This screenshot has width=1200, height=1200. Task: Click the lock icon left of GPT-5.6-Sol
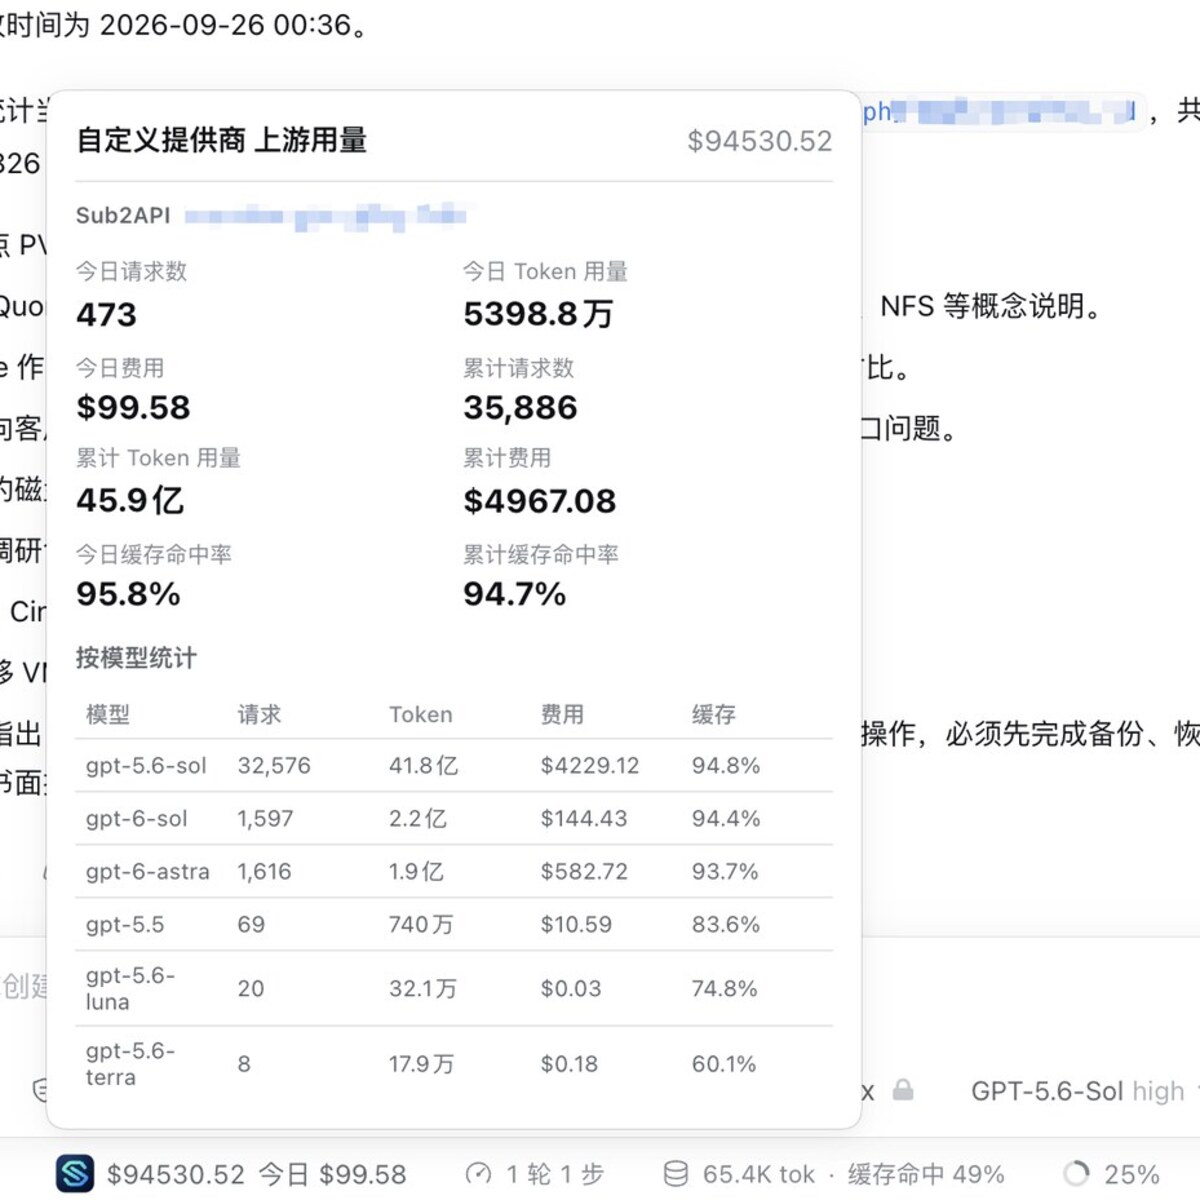[903, 1090]
